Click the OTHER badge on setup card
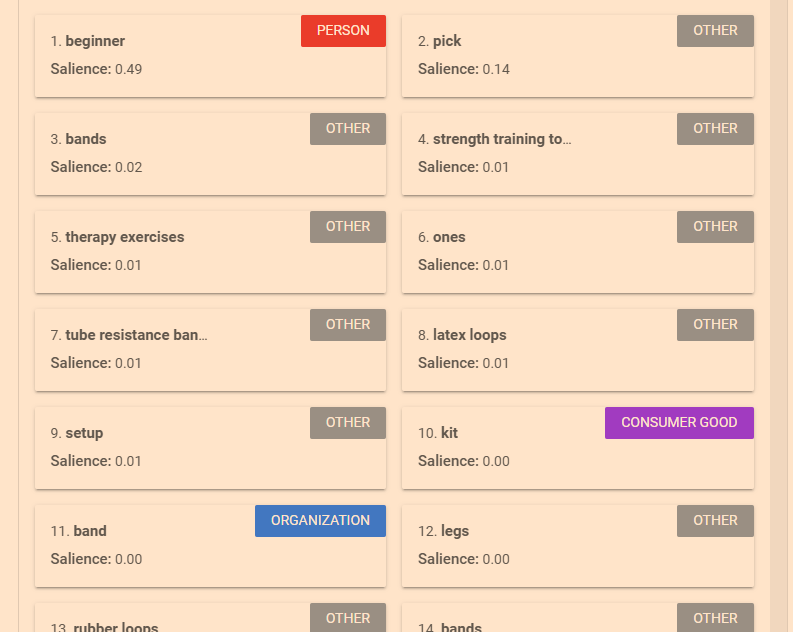Viewport: 793px width, 632px height. click(x=347, y=423)
